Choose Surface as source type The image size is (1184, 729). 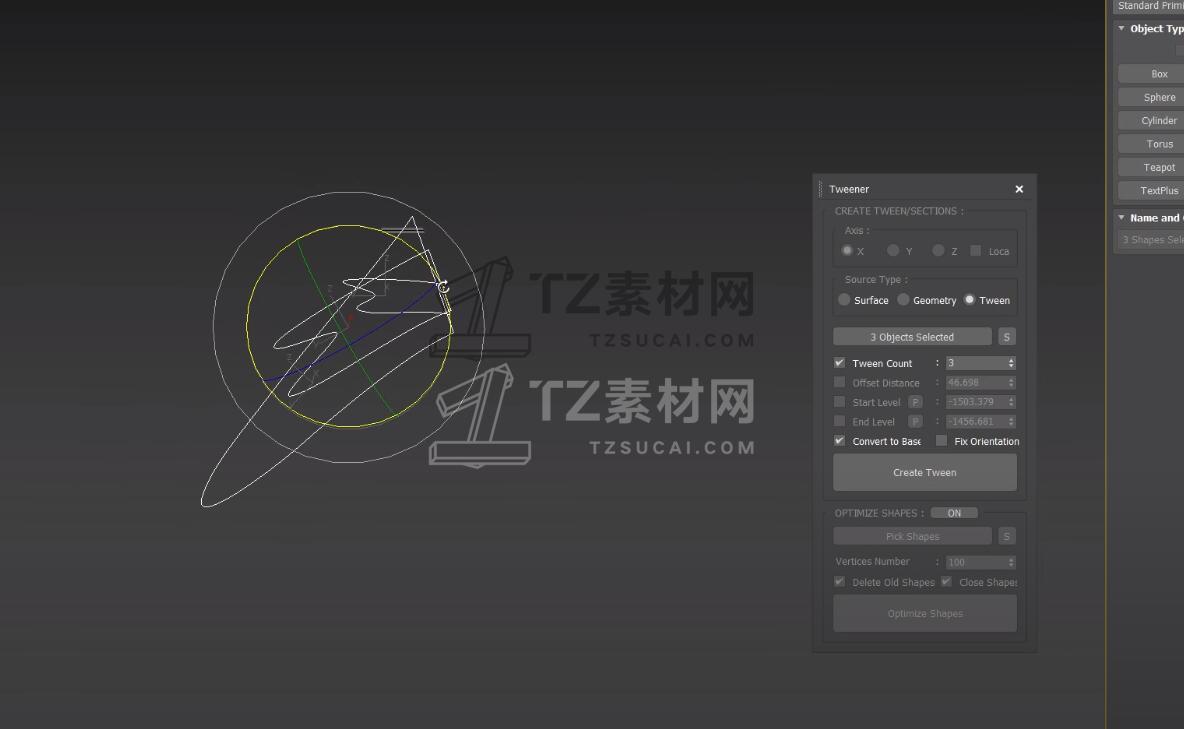[x=844, y=300]
